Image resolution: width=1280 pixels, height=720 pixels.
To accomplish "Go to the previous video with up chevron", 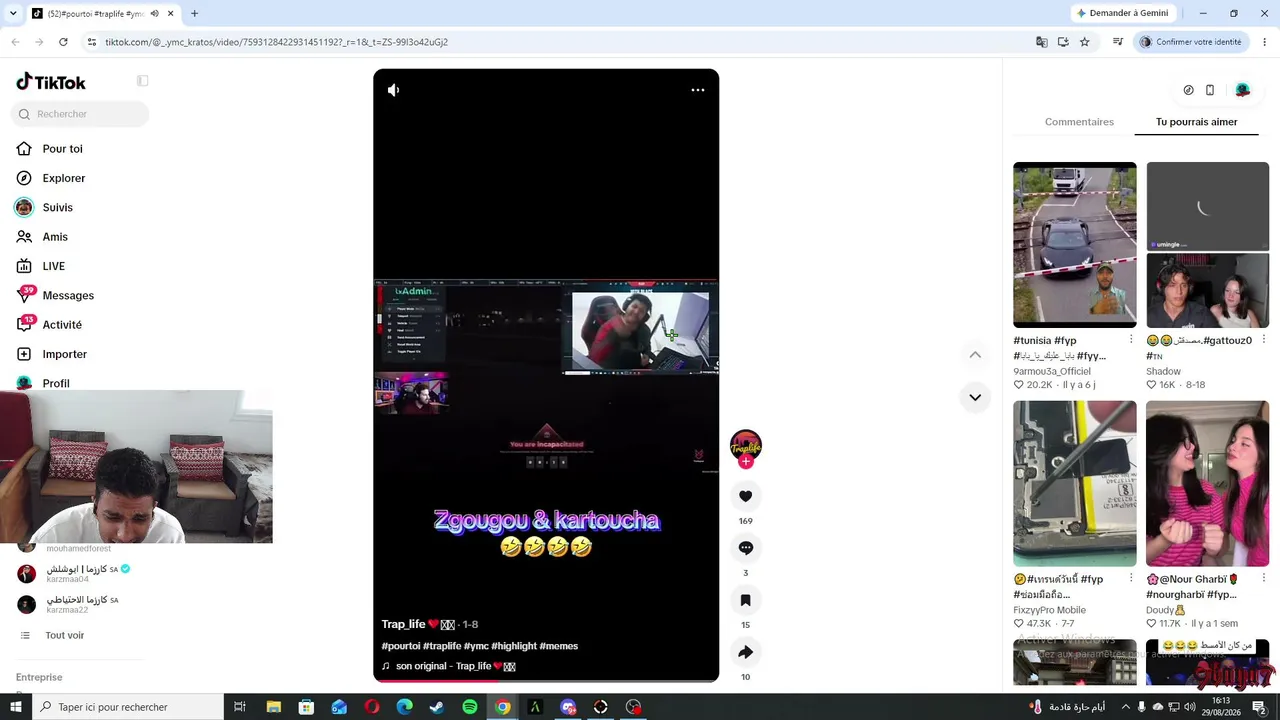I will click(975, 355).
